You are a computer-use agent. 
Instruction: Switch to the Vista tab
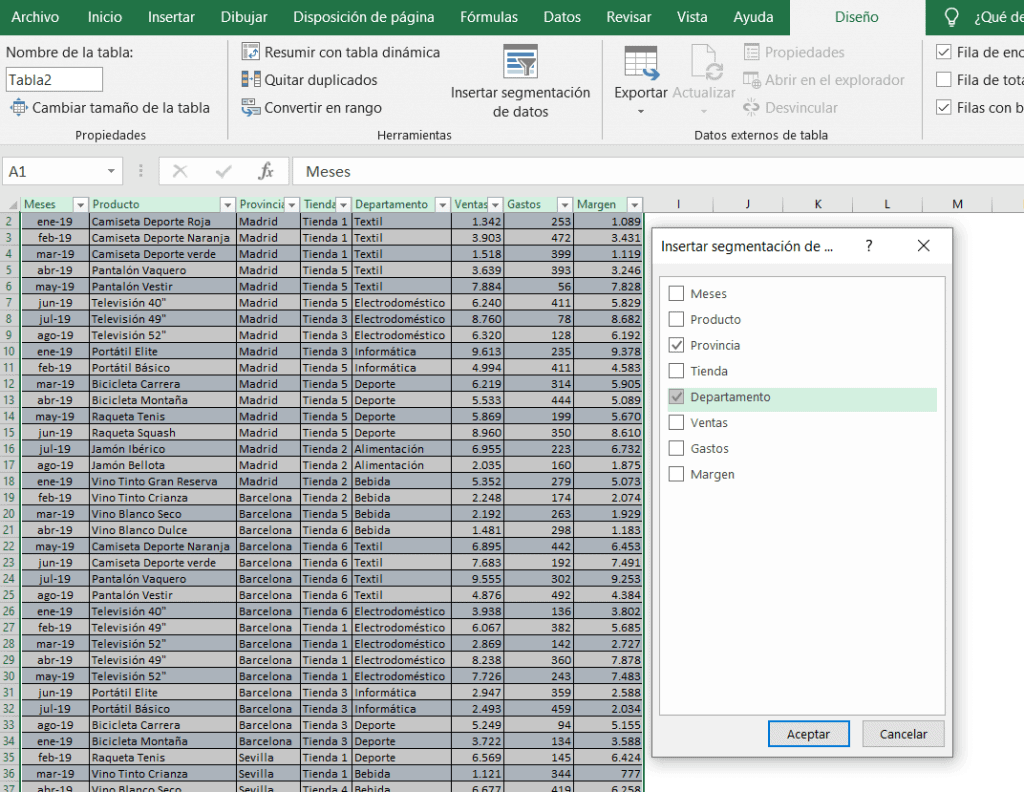point(692,17)
